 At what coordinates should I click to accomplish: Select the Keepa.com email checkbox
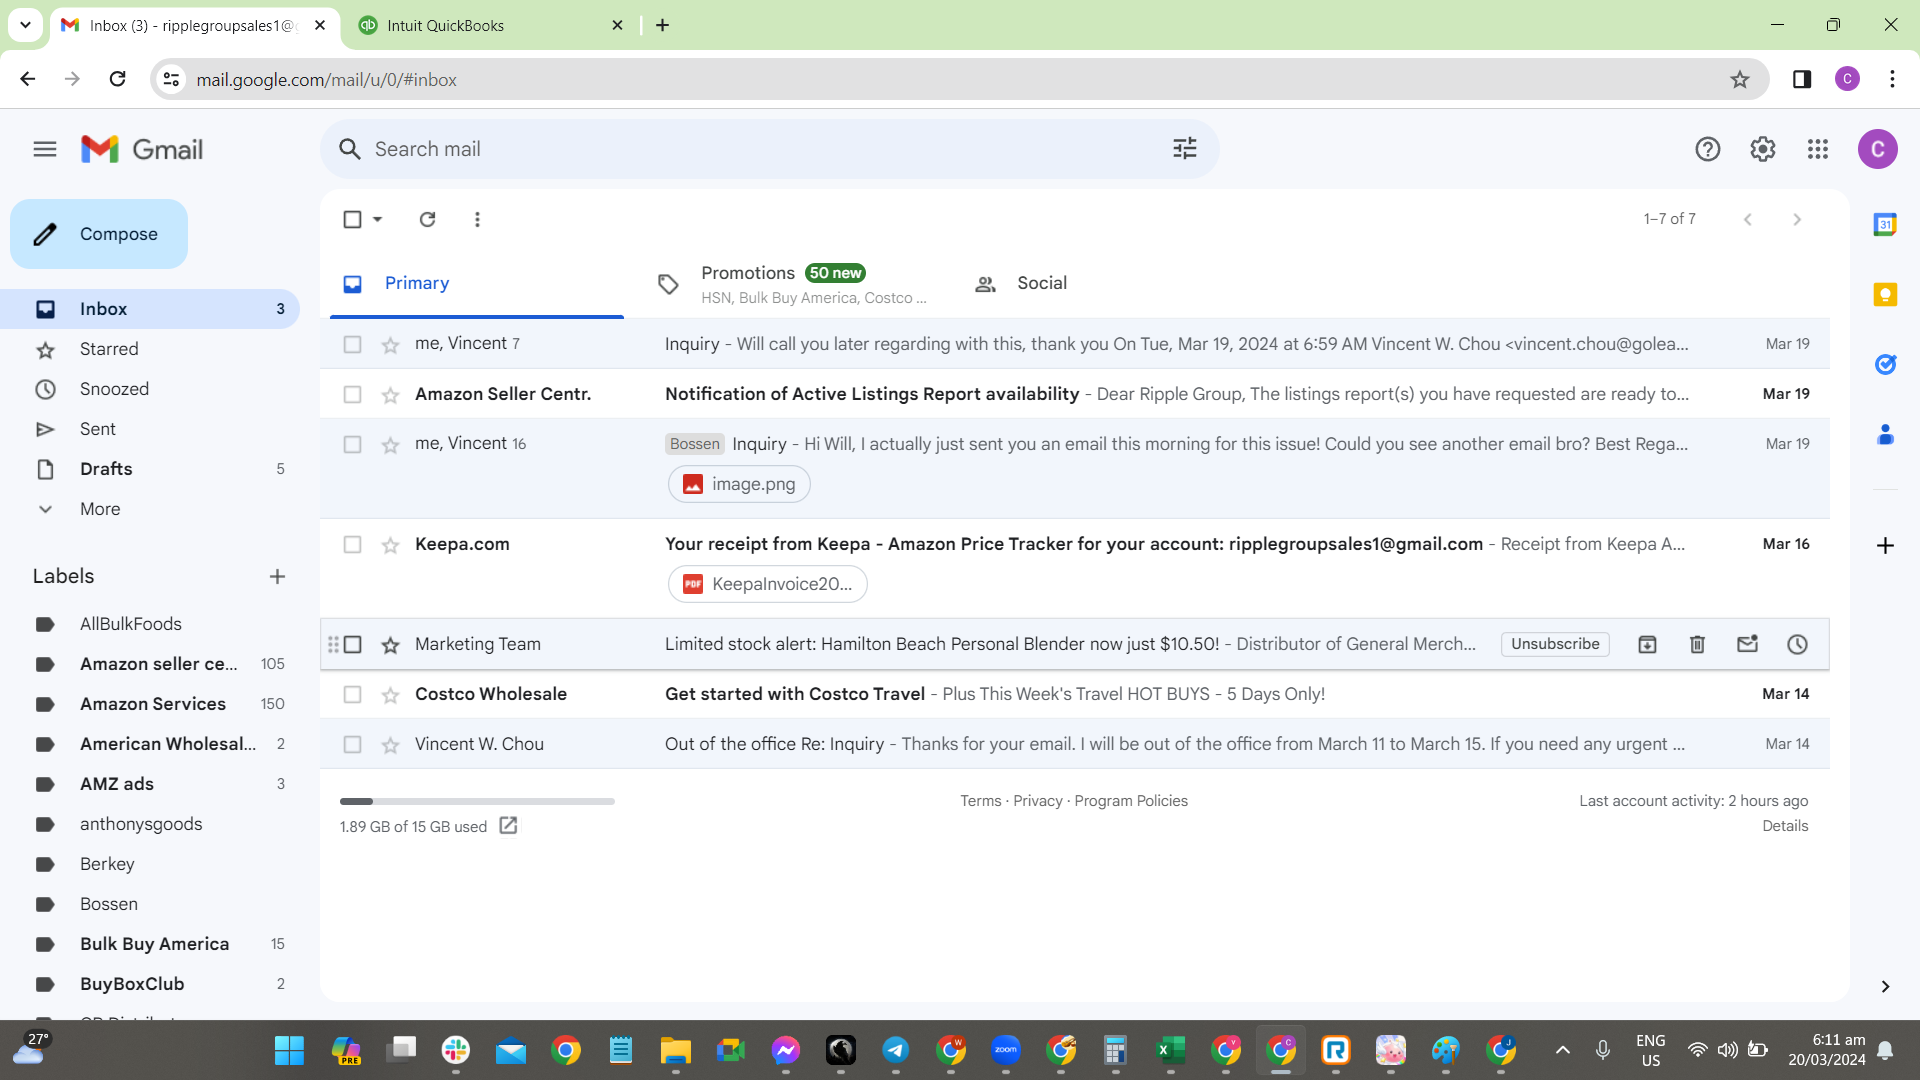(352, 545)
